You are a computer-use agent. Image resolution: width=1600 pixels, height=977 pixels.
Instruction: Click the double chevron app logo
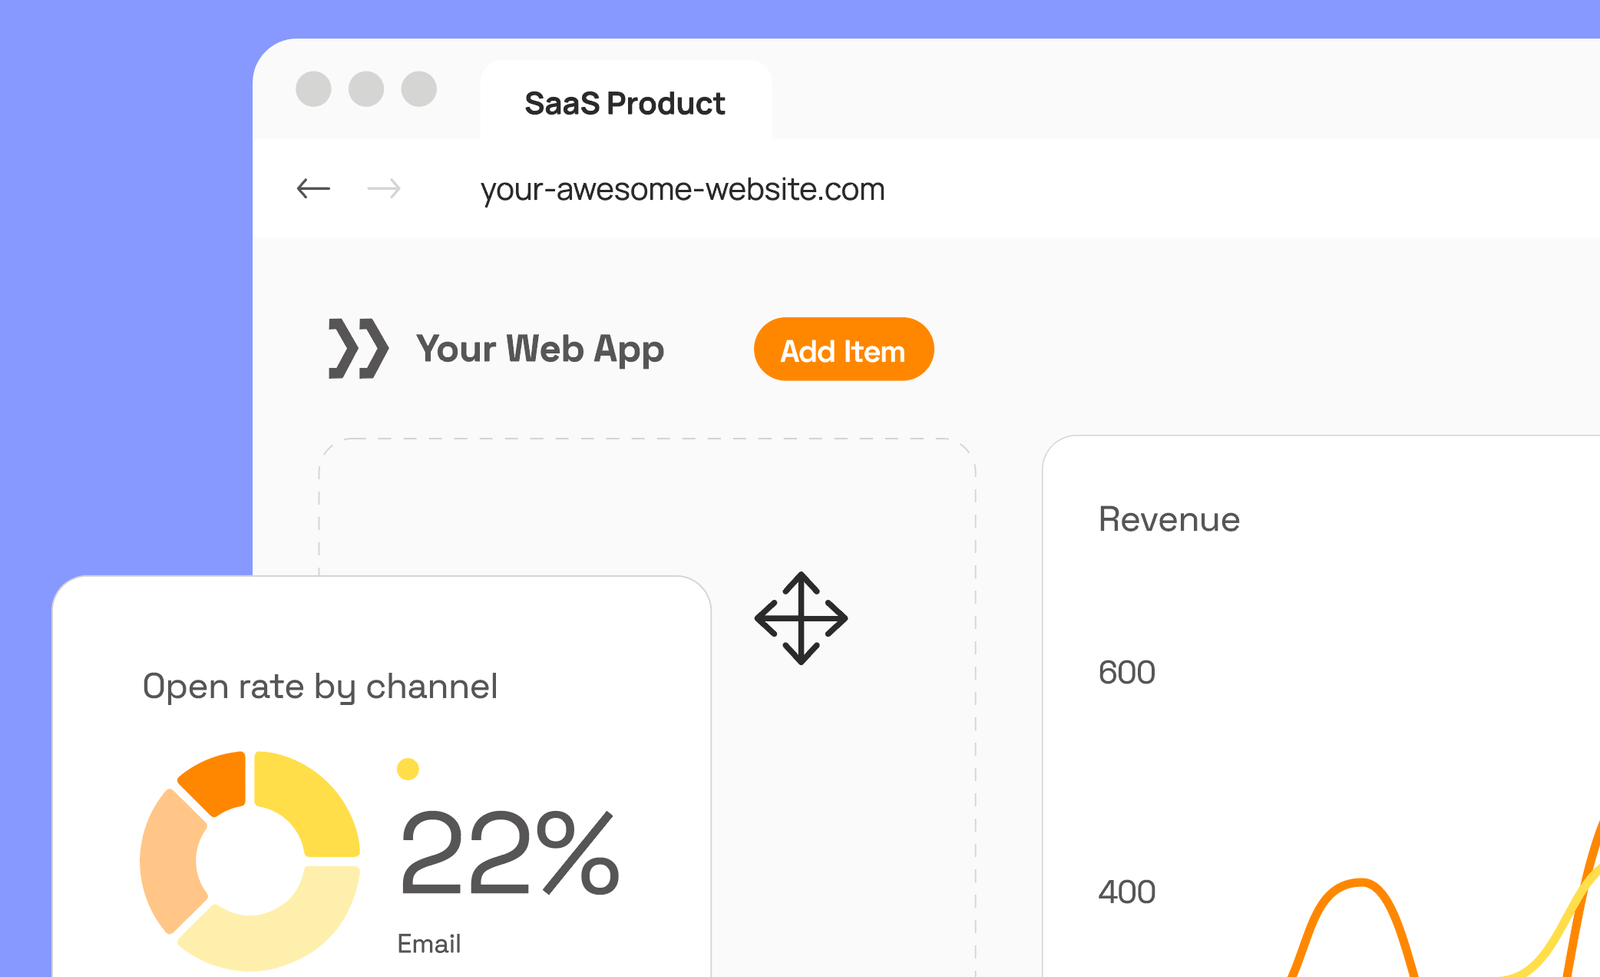coord(358,349)
